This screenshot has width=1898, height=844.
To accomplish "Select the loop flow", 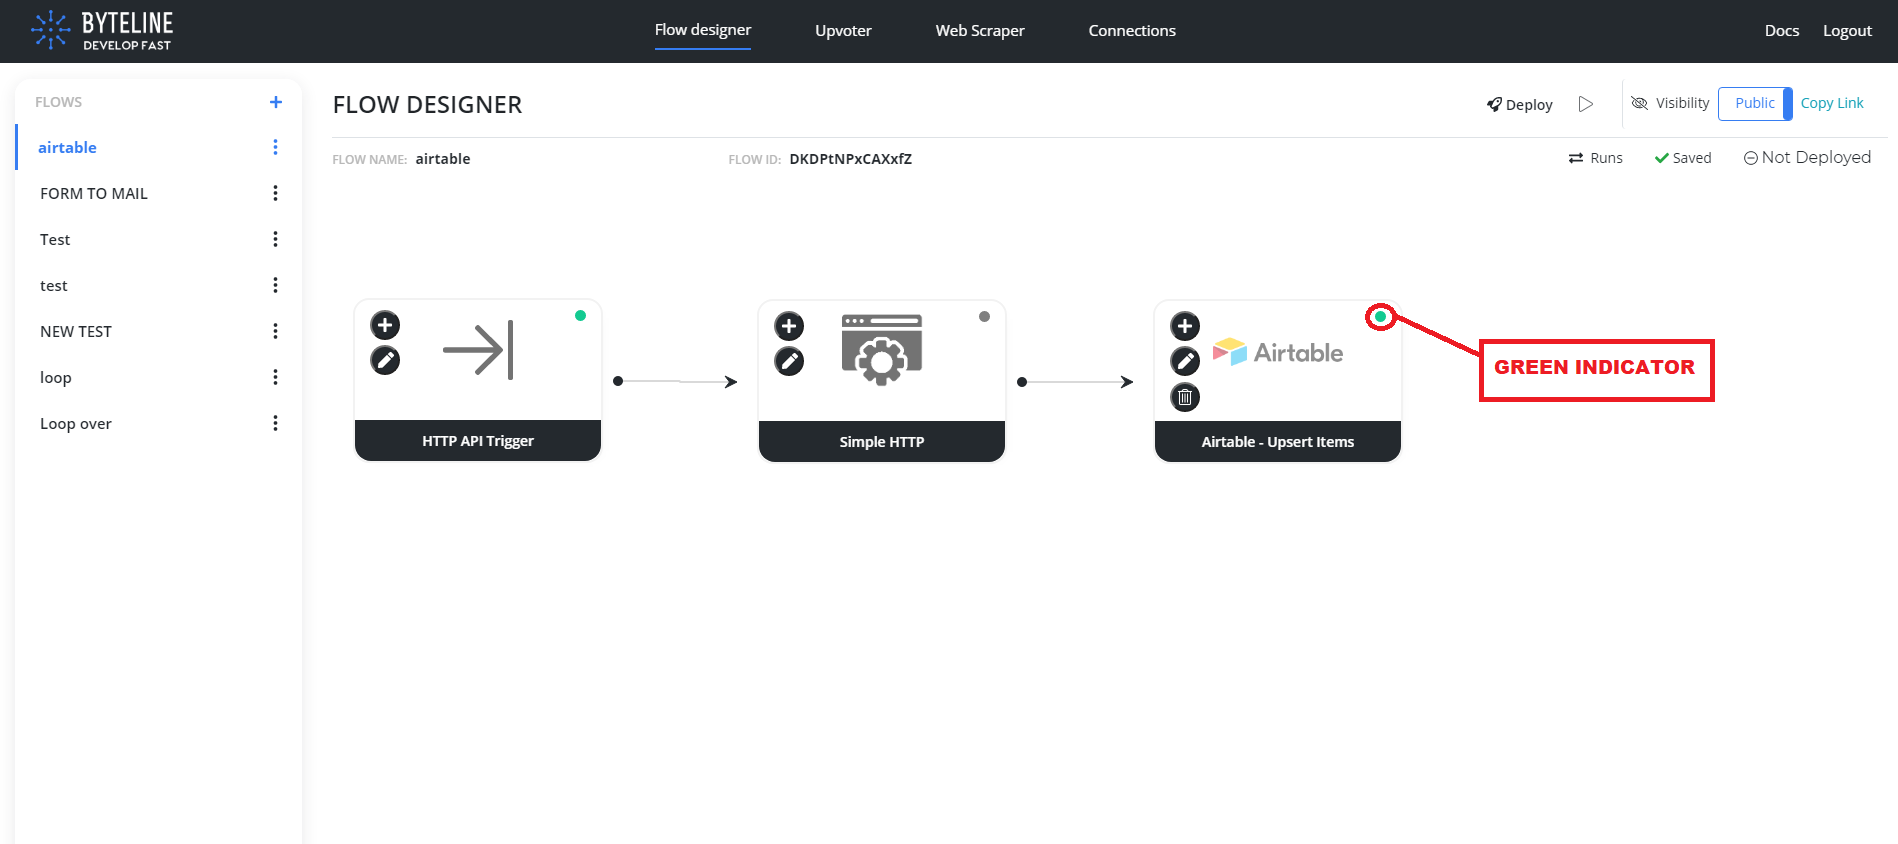I will [x=56, y=377].
